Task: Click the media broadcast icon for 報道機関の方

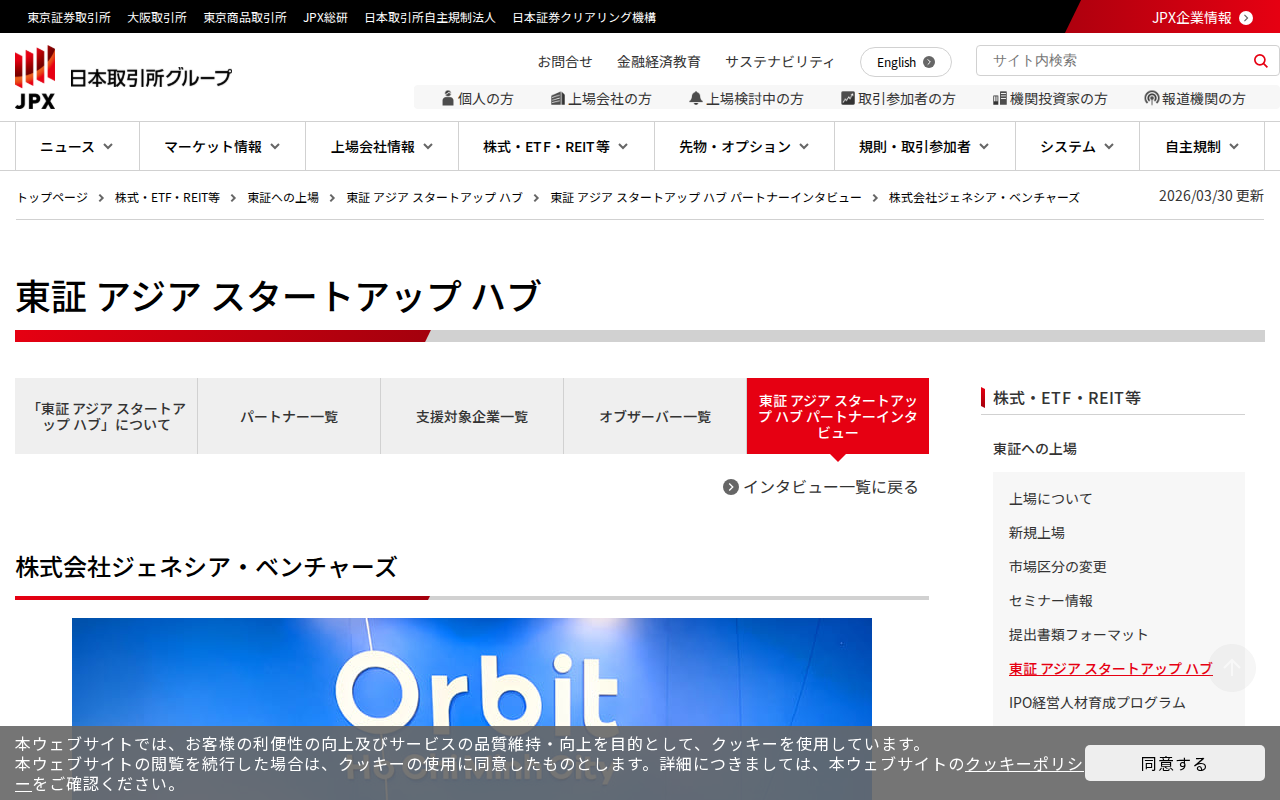Action: (x=1152, y=98)
